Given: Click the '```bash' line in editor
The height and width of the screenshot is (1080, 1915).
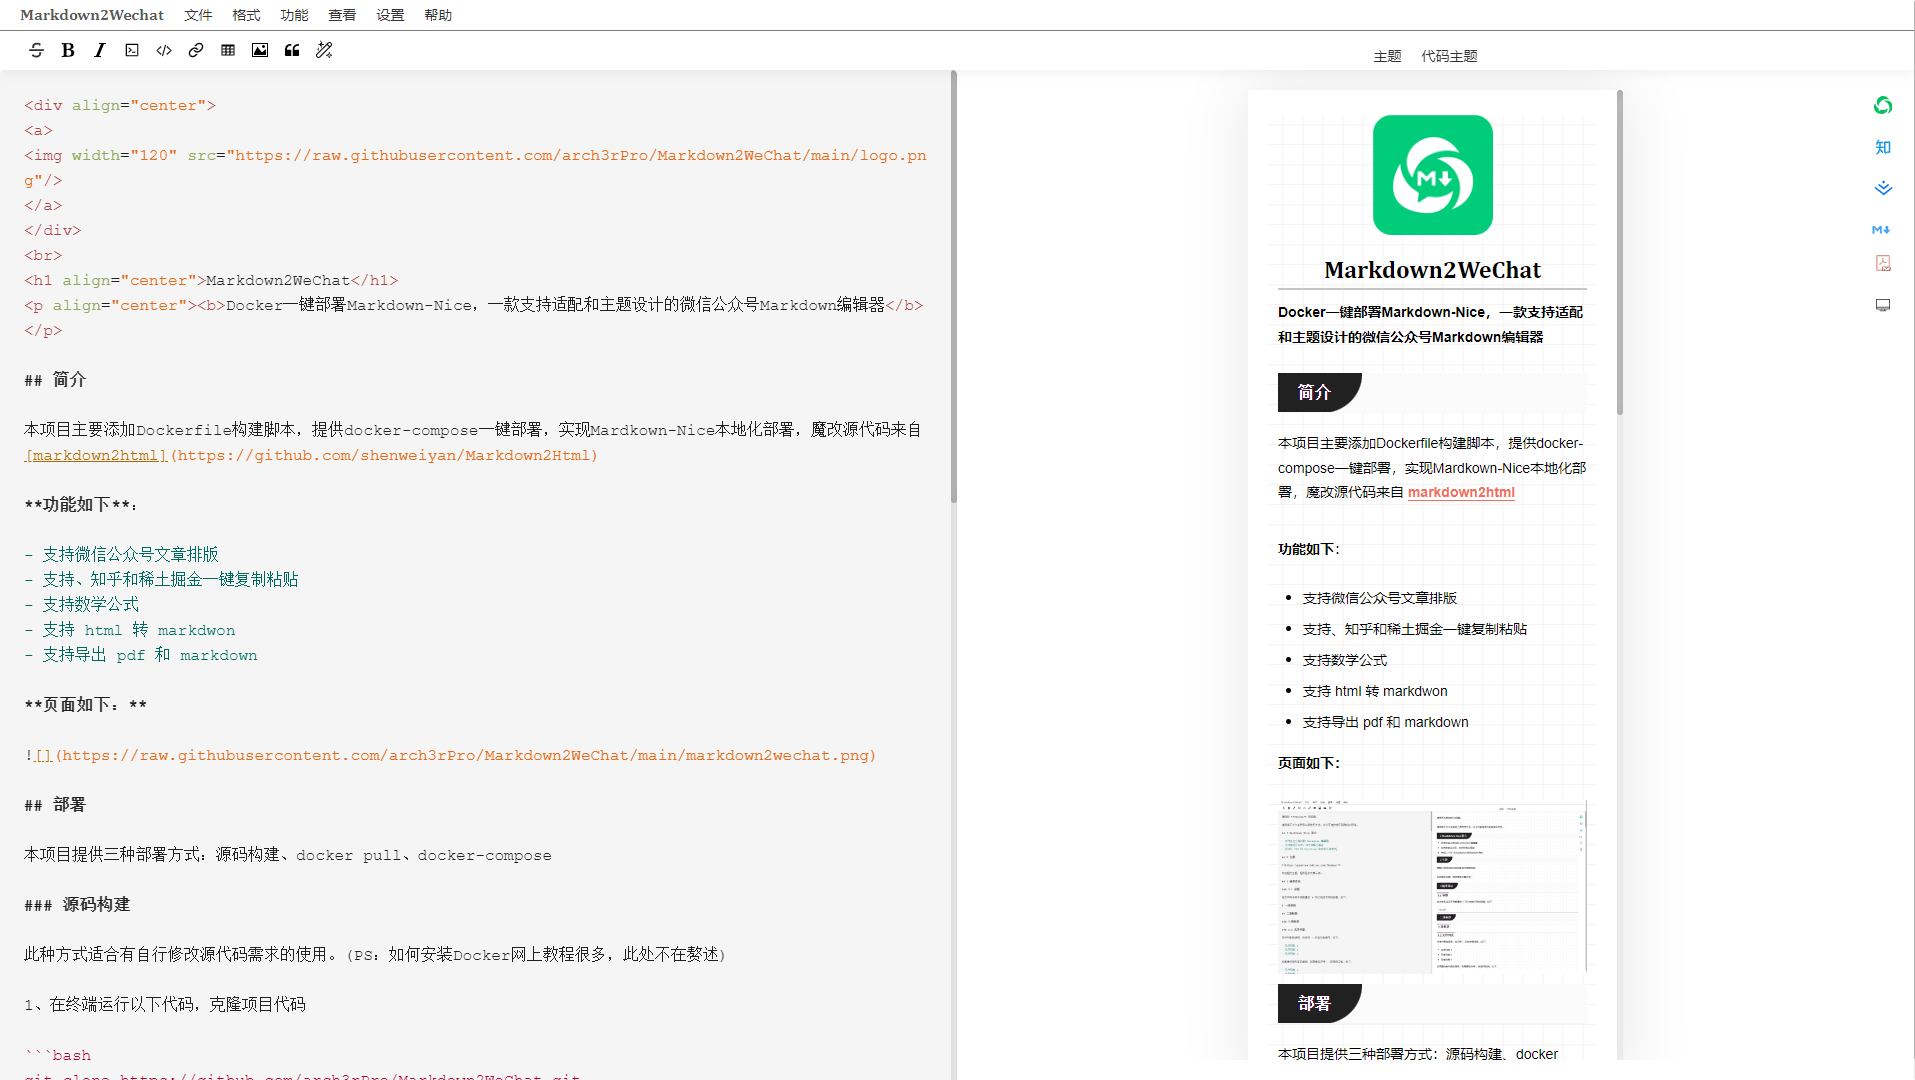Looking at the screenshot, I should (58, 1055).
